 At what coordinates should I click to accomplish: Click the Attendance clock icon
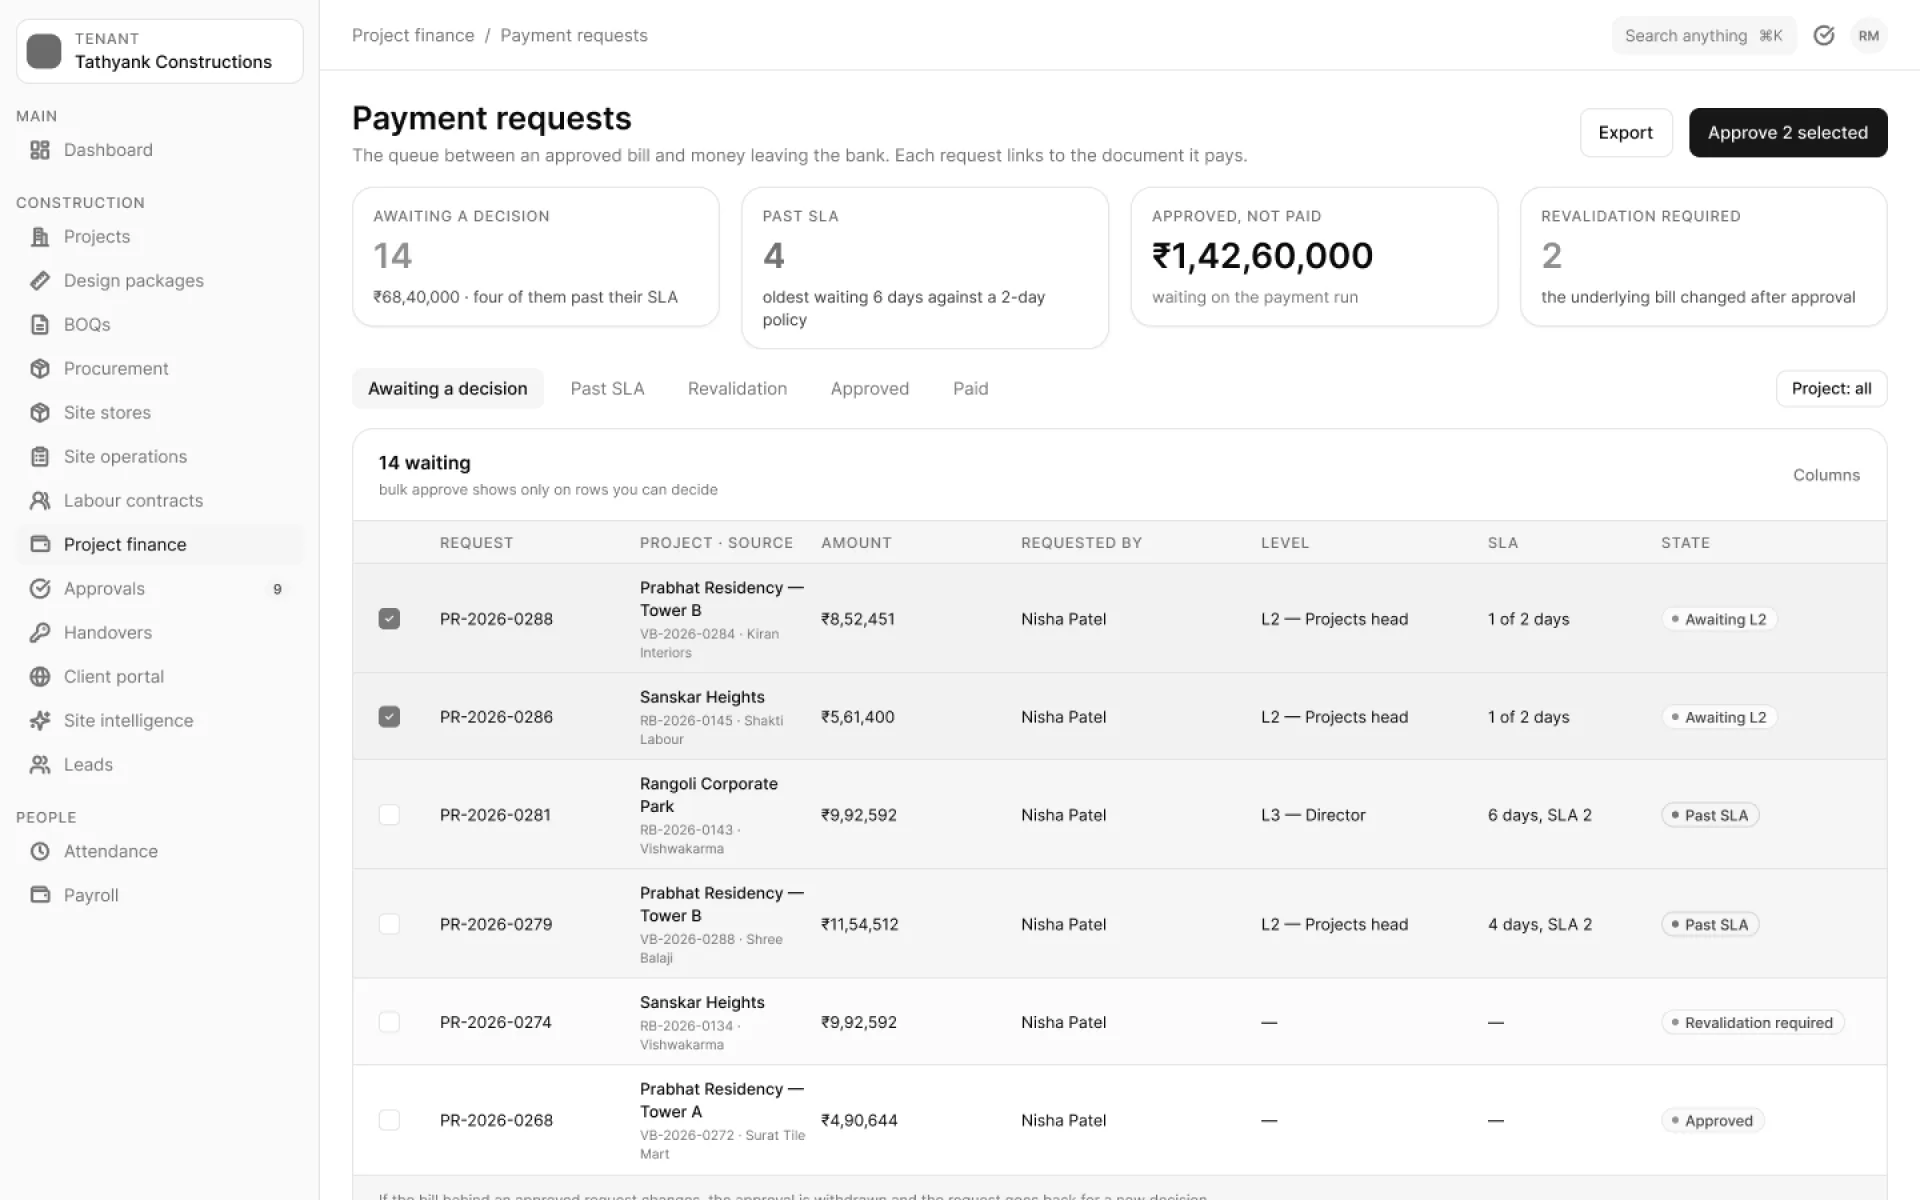point(40,852)
